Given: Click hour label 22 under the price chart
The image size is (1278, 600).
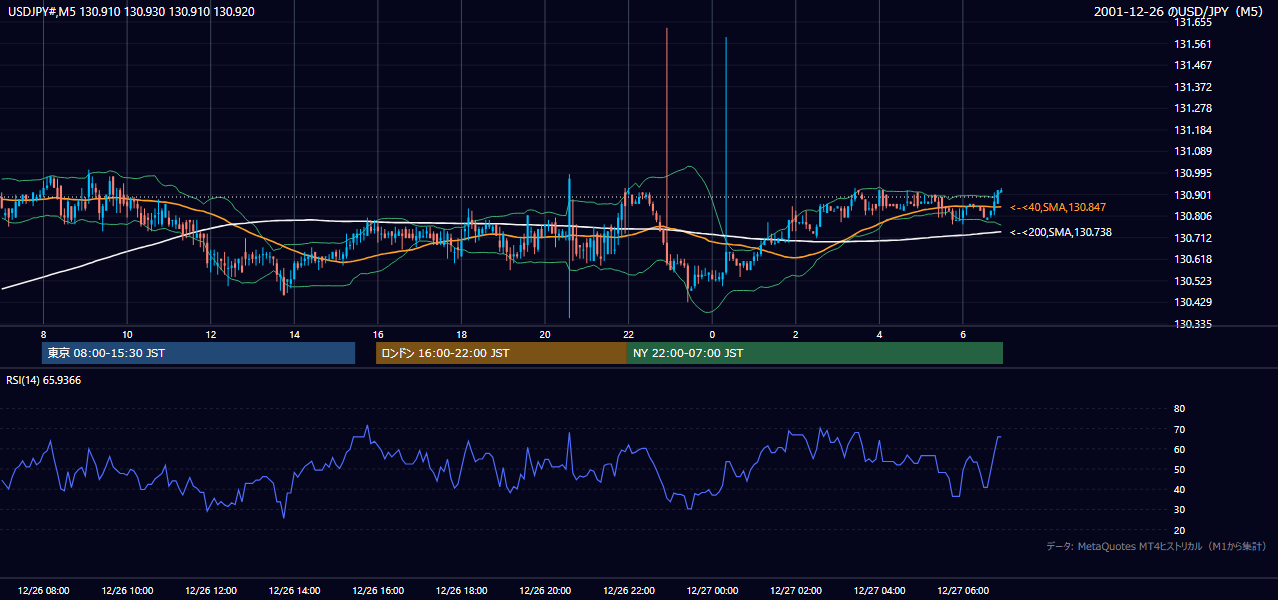Looking at the screenshot, I should [628, 333].
